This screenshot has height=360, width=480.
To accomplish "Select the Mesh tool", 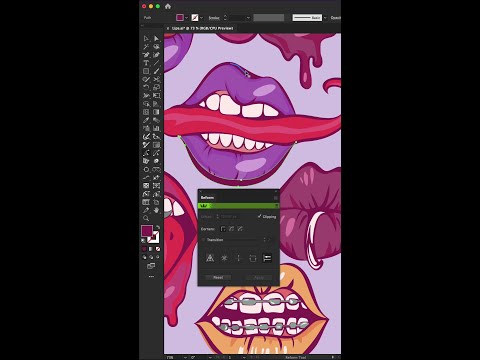I will point(146,112).
